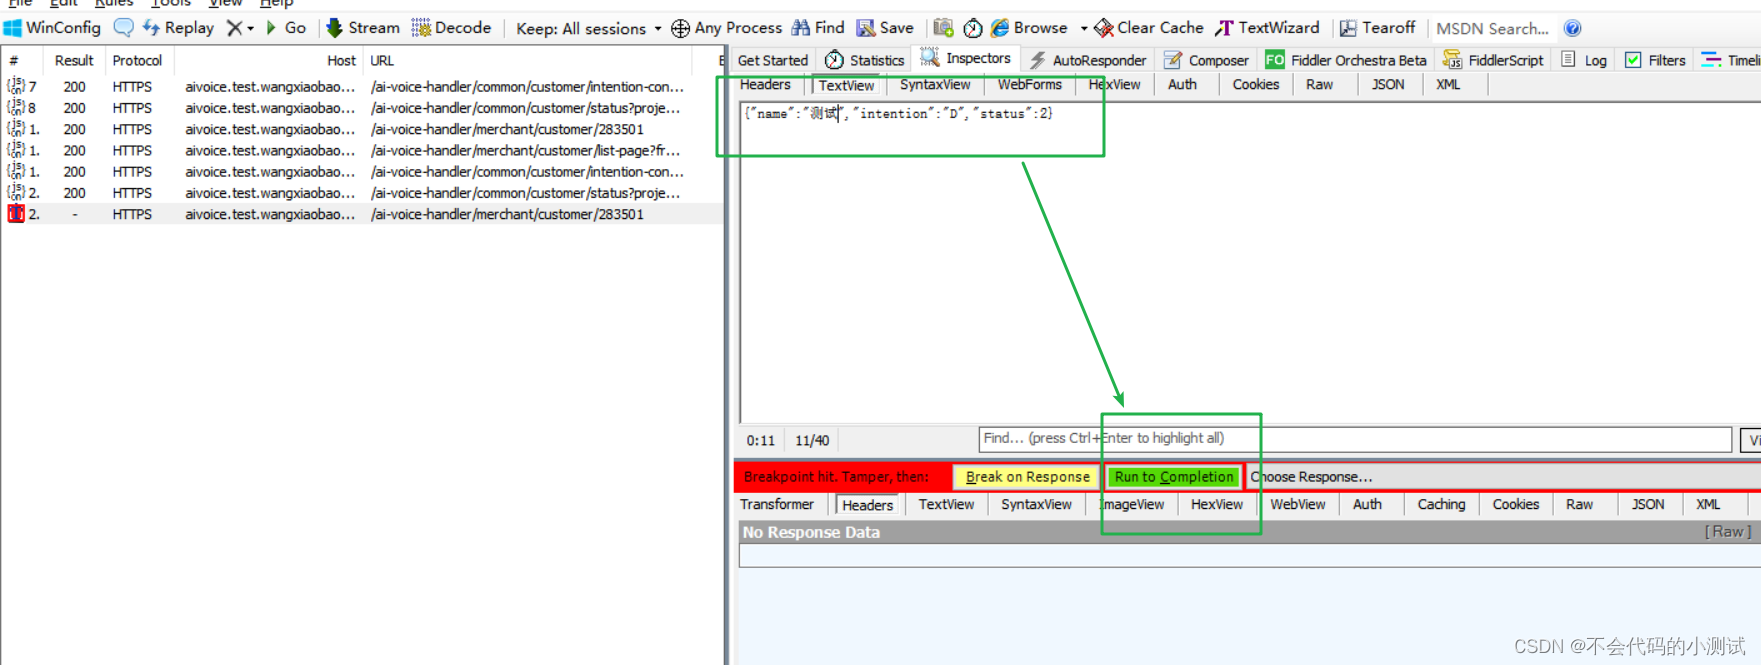
Task: Open the Get Started tab
Action: click(x=772, y=60)
